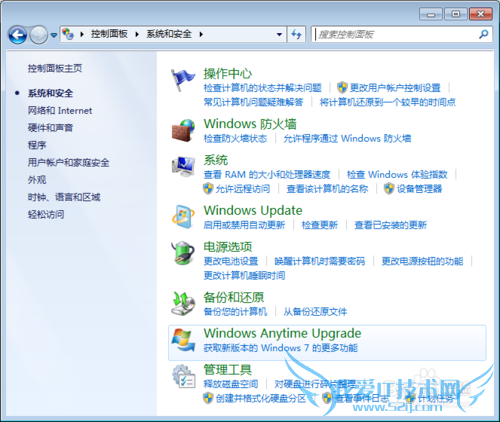
Task: Open 控制面板主页 in the sidebar
Action: point(55,68)
